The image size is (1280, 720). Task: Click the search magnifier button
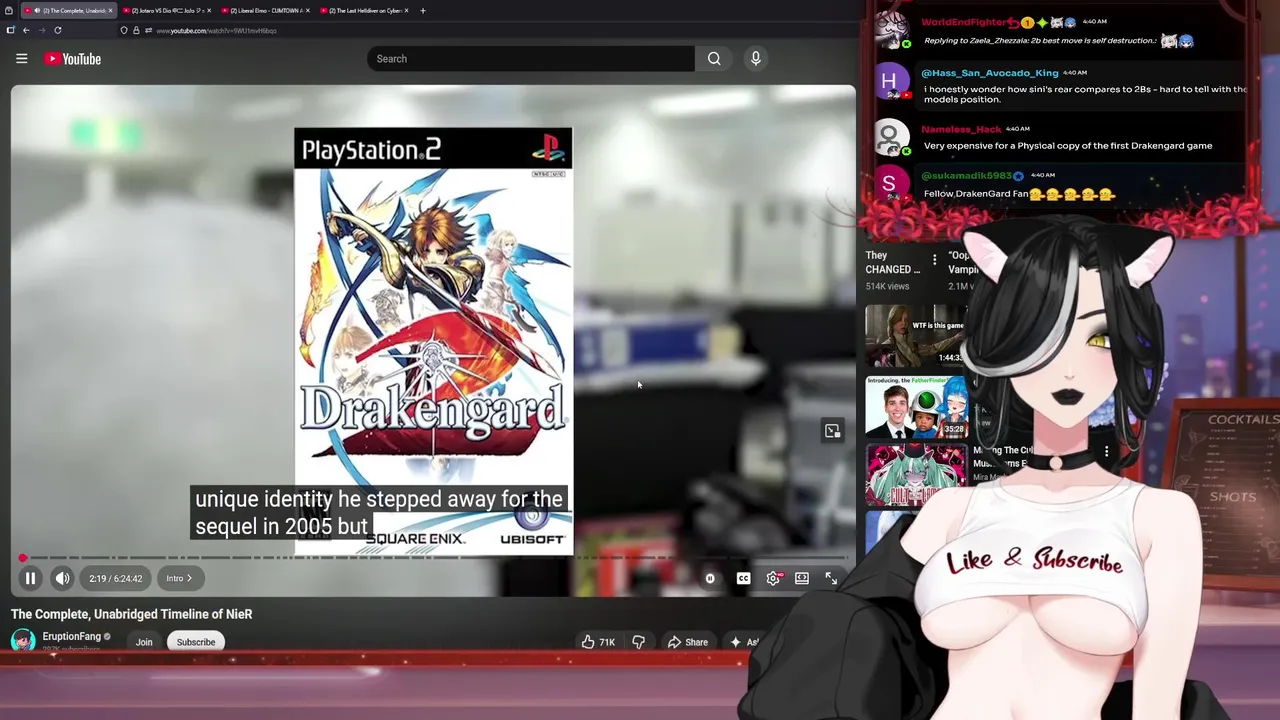tap(714, 59)
